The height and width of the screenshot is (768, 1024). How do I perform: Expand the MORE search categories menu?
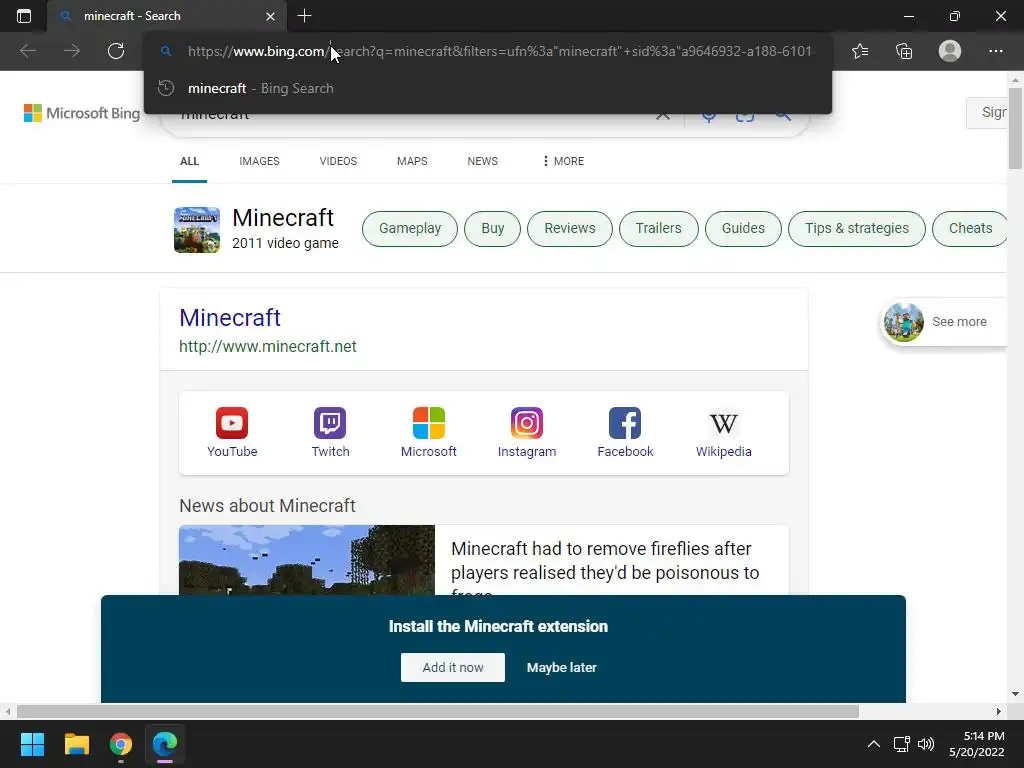(564, 161)
